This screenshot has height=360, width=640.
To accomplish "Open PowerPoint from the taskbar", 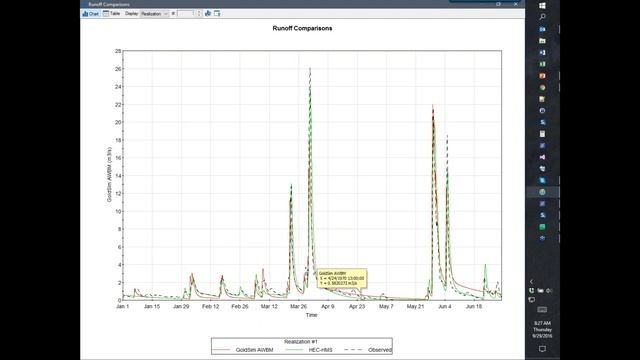I will [x=542, y=76].
